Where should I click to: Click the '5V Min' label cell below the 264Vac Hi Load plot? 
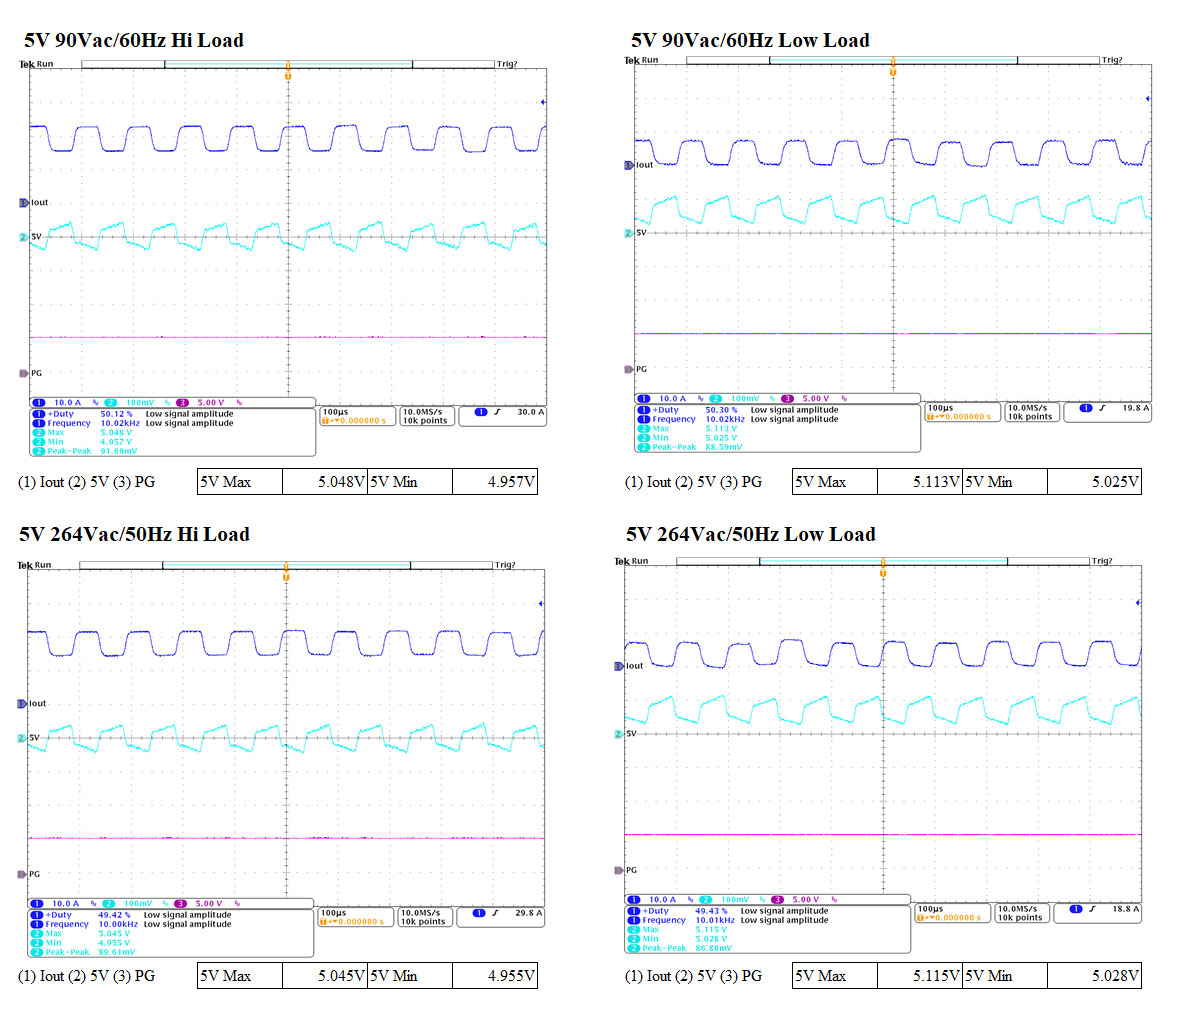(x=410, y=976)
